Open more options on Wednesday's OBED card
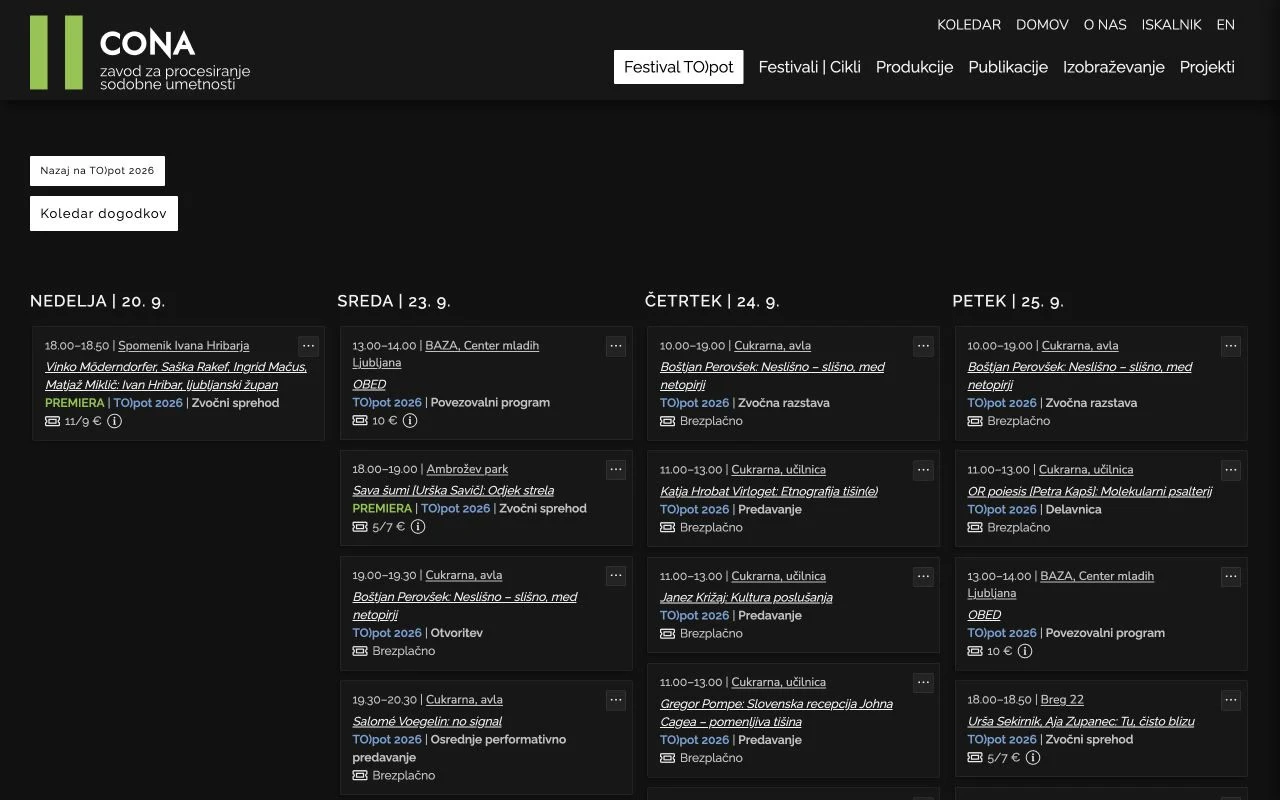Screen dimensions: 1280x800 [x=616, y=346]
